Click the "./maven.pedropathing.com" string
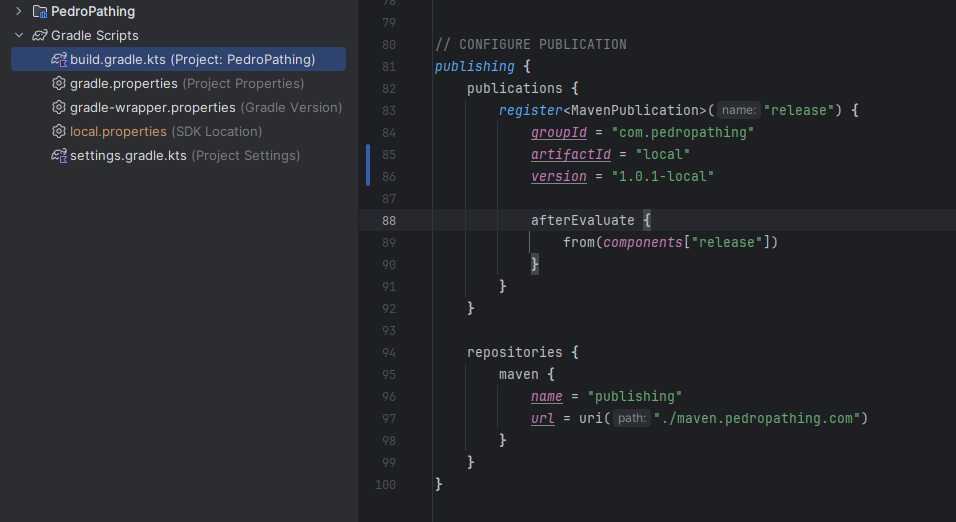Viewport: 956px width, 522px height. pos(757,418)
